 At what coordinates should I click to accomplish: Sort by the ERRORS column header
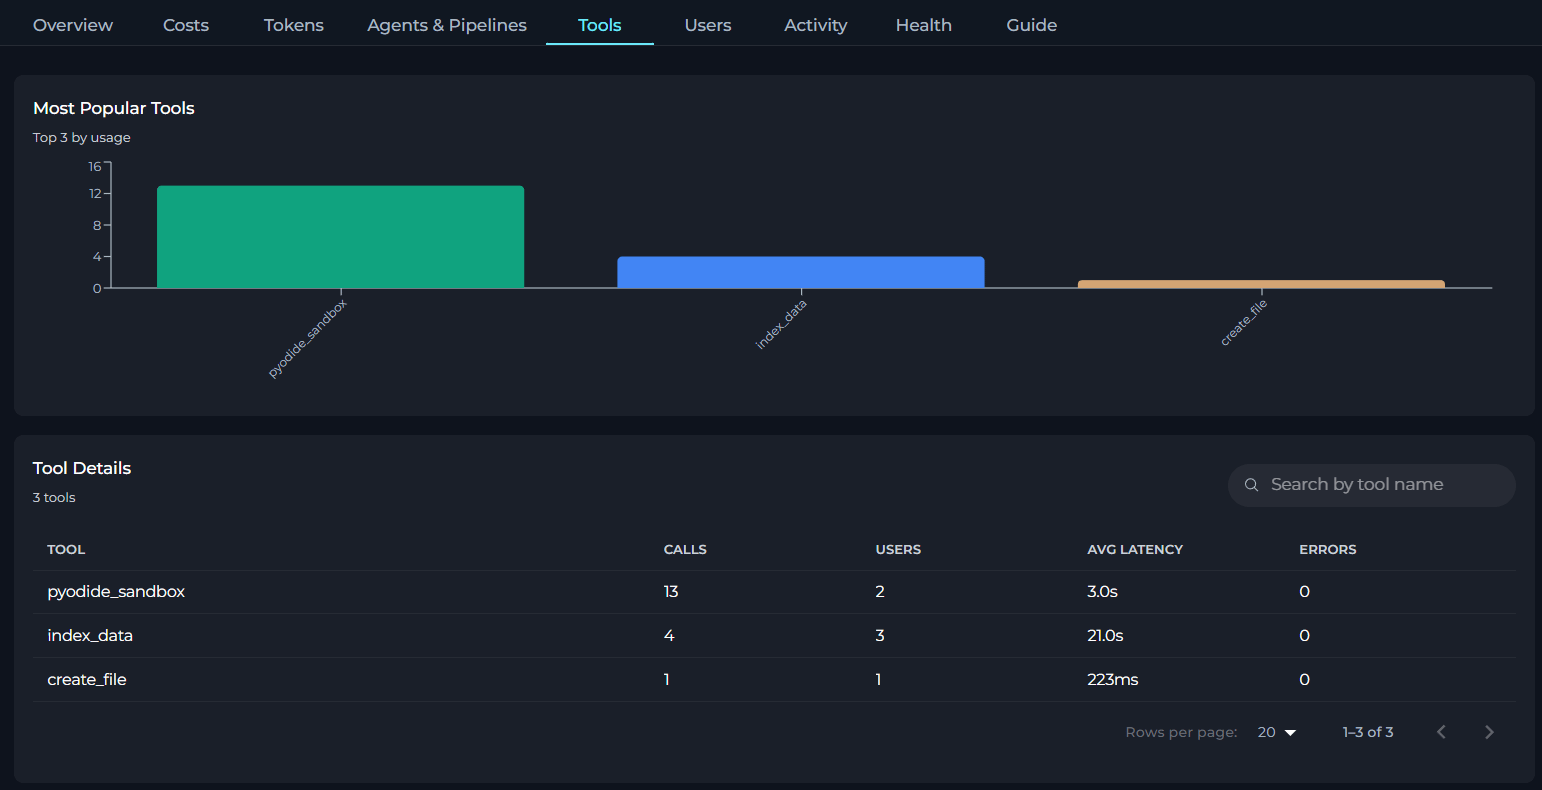tap(1328, 549)
